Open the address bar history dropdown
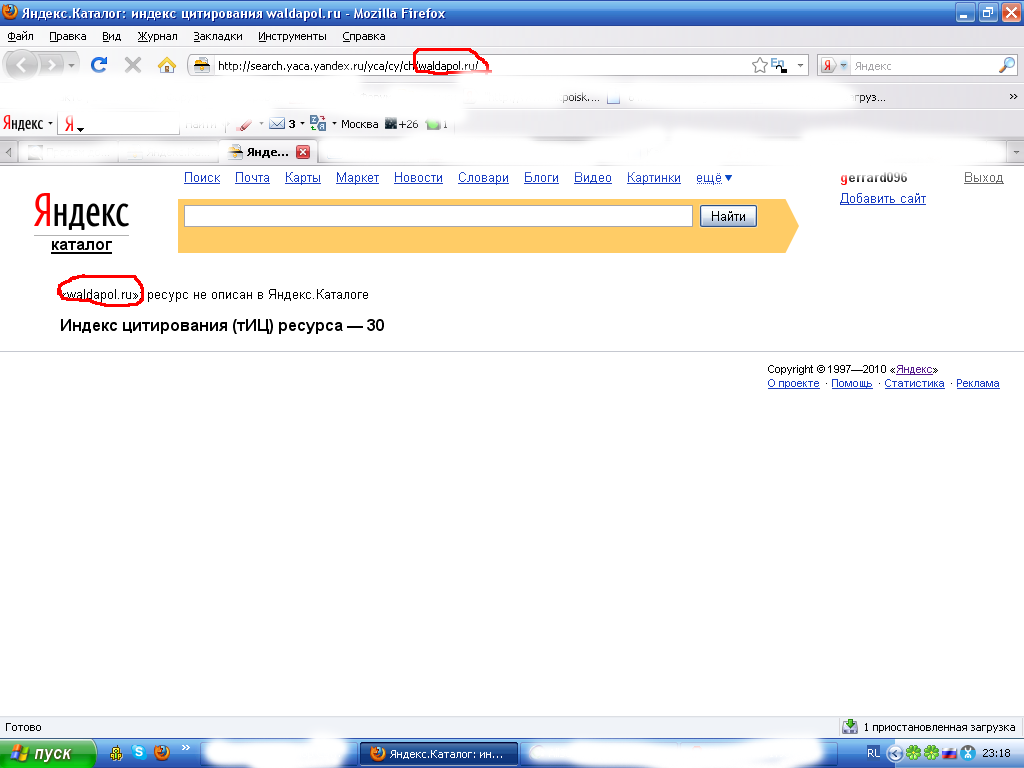1024x768 pixels. pyautogui.click(x=801, y=65)
